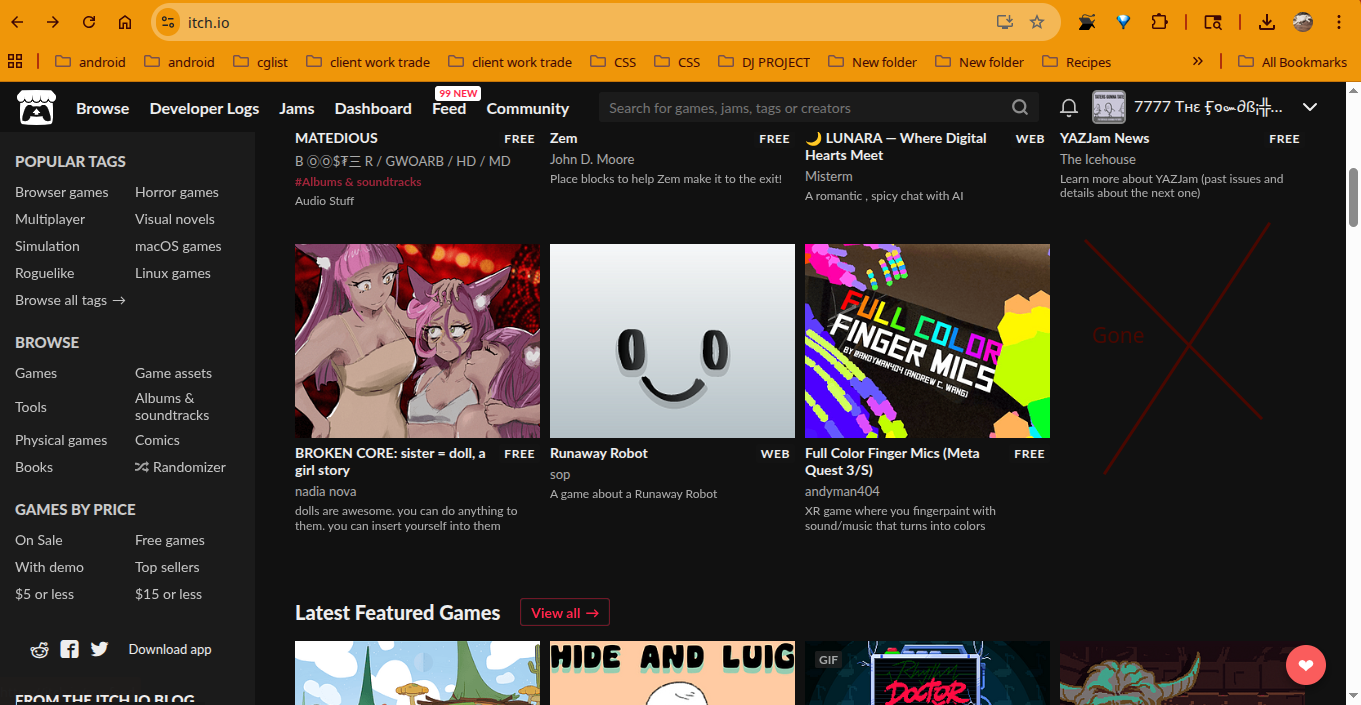Open the Randomizer link
The width and height of the screenshot is (1361, 705).
(181, 467)
